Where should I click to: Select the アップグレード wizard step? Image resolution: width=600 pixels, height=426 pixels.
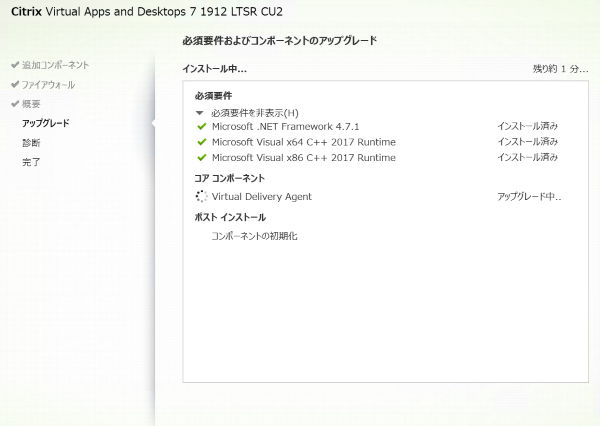pos(46,123)
